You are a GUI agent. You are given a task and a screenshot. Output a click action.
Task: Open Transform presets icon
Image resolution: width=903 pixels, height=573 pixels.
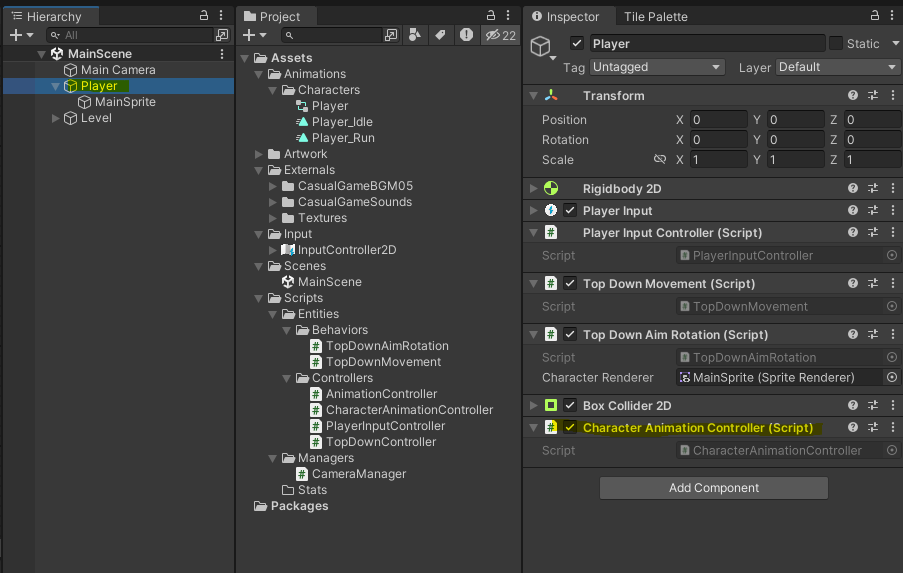pos(873,96)
